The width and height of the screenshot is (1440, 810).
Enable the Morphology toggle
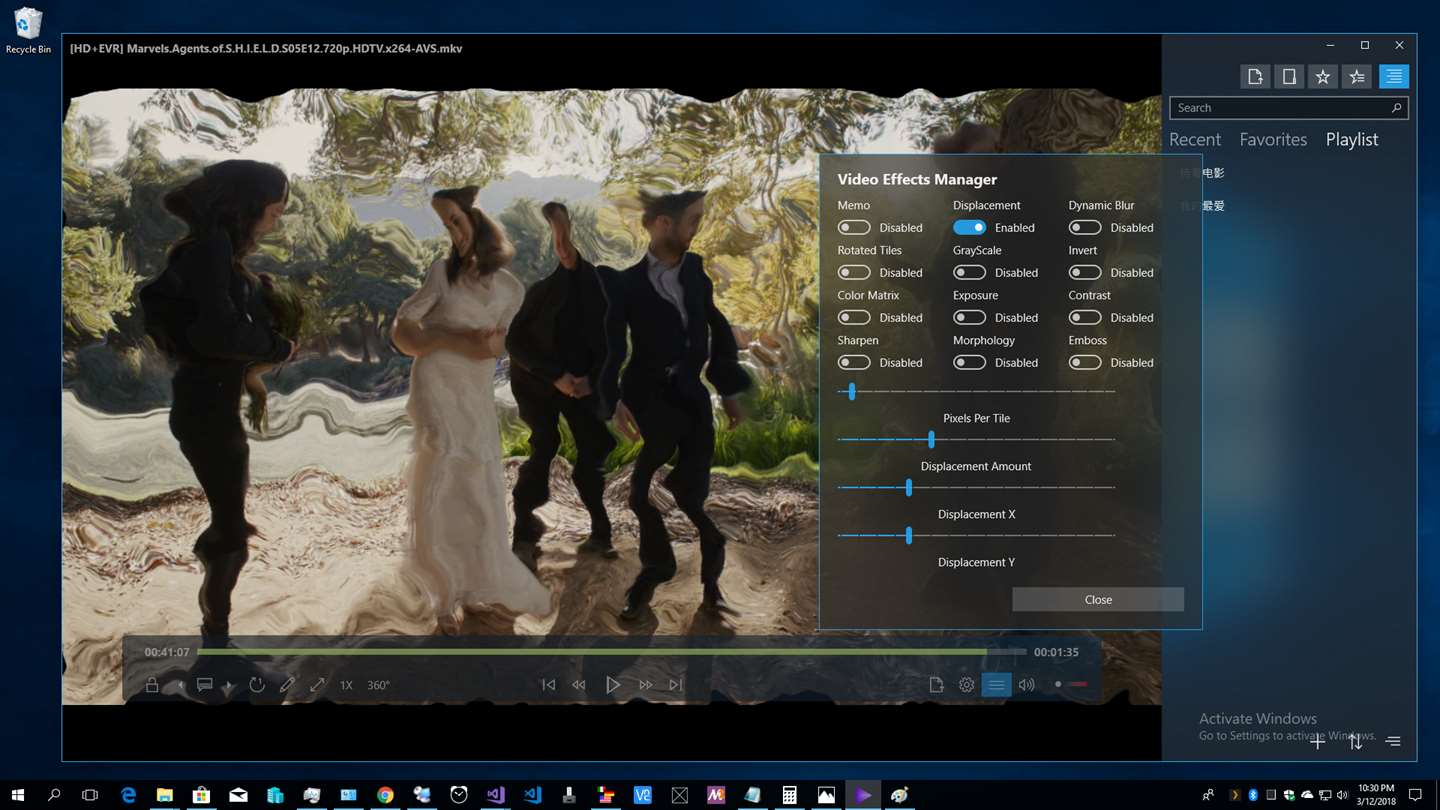(969, 363)
